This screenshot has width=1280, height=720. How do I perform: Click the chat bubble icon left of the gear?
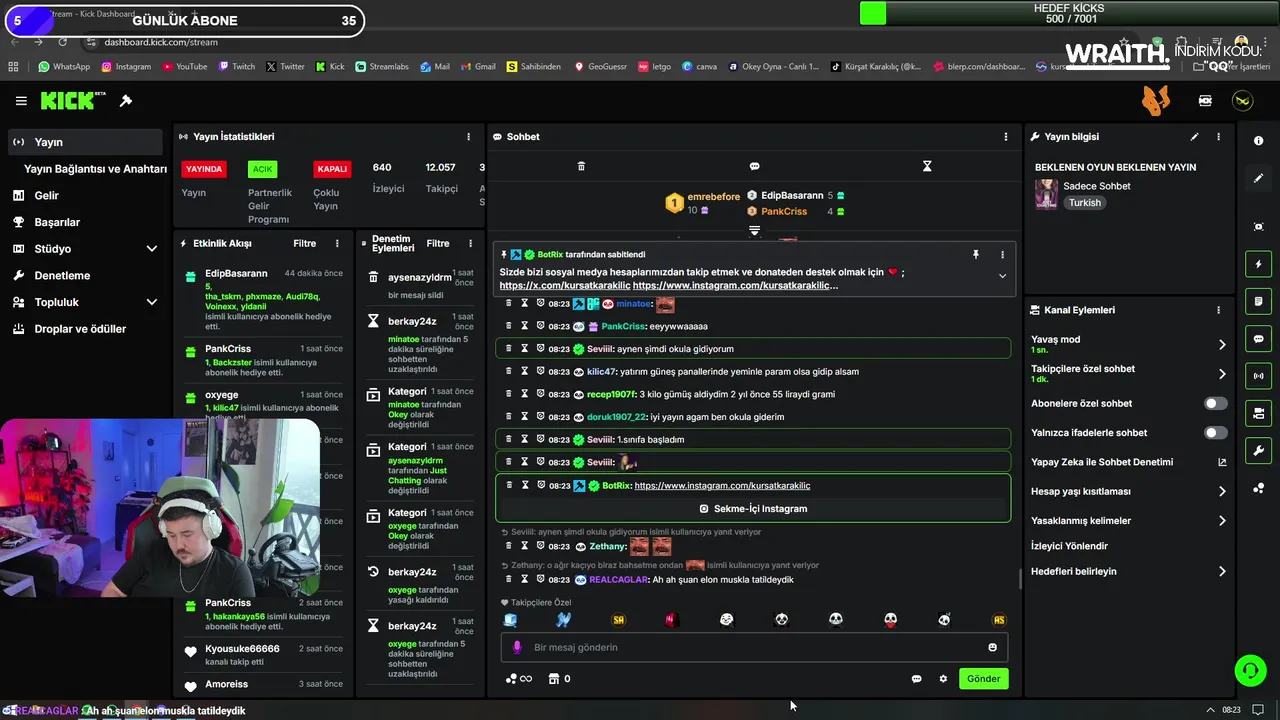(x=916, y=679)
